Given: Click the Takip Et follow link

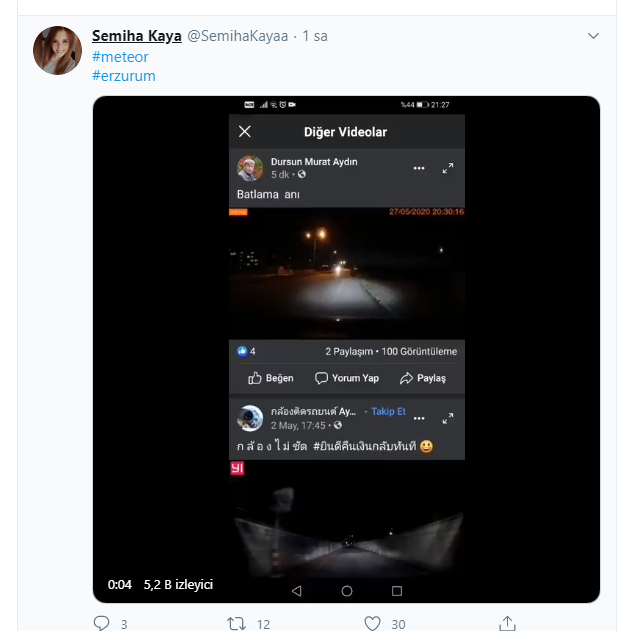Looking at the screenshot, I should point(388,411).
